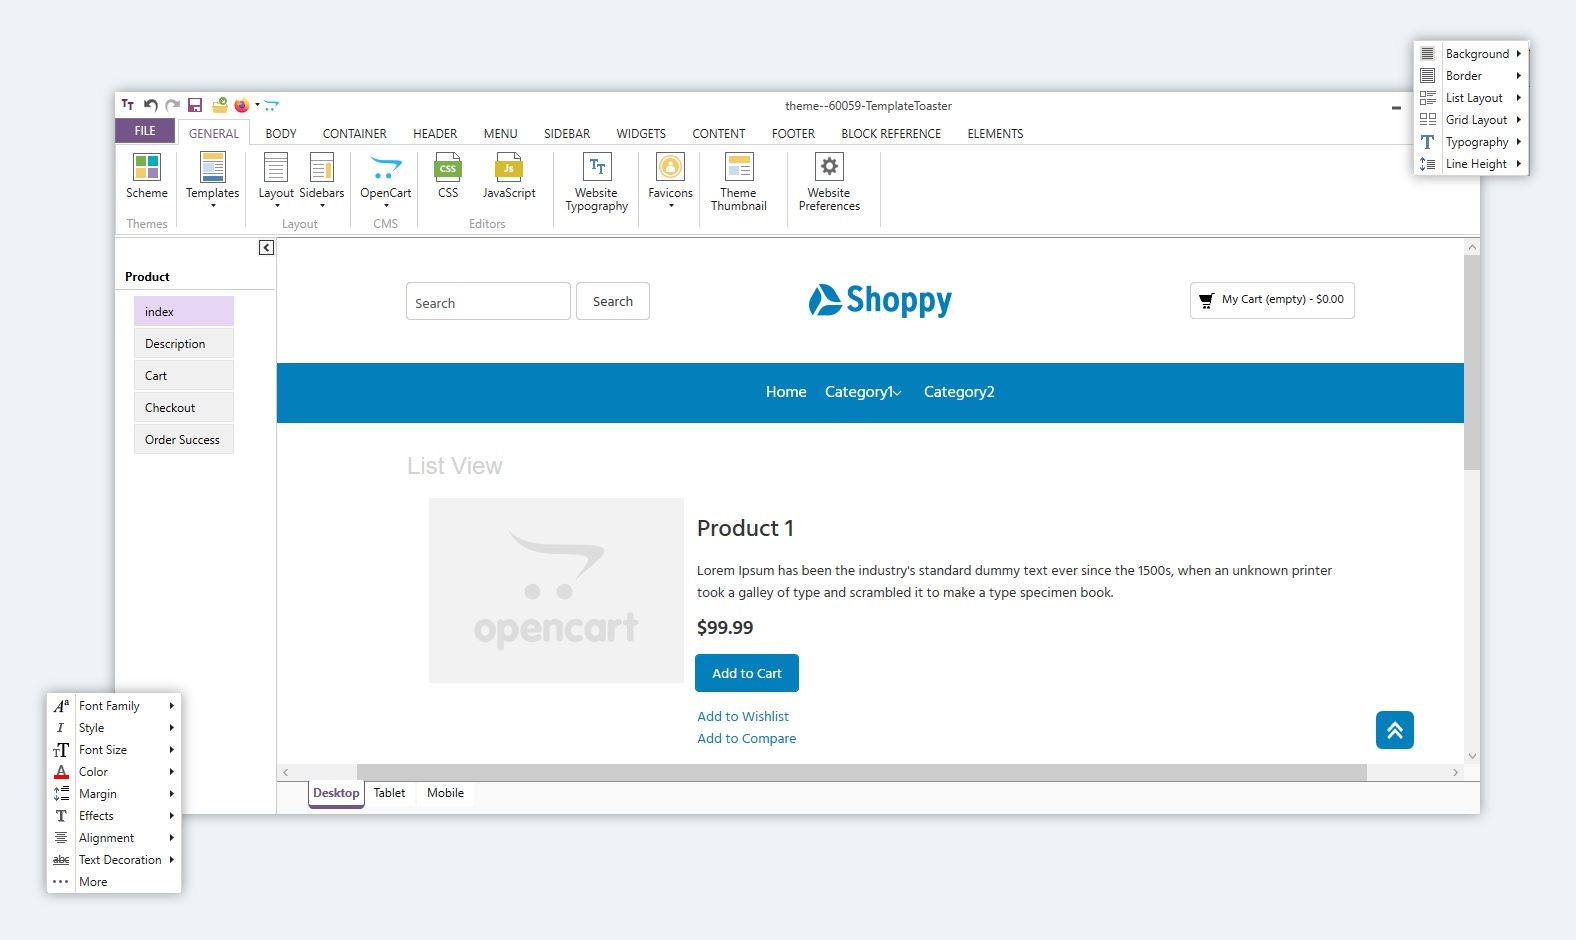This screenshot has height=940, width=1576.
Task: Click the TemplateToaster logo icon in title bar
Action: 128,105
